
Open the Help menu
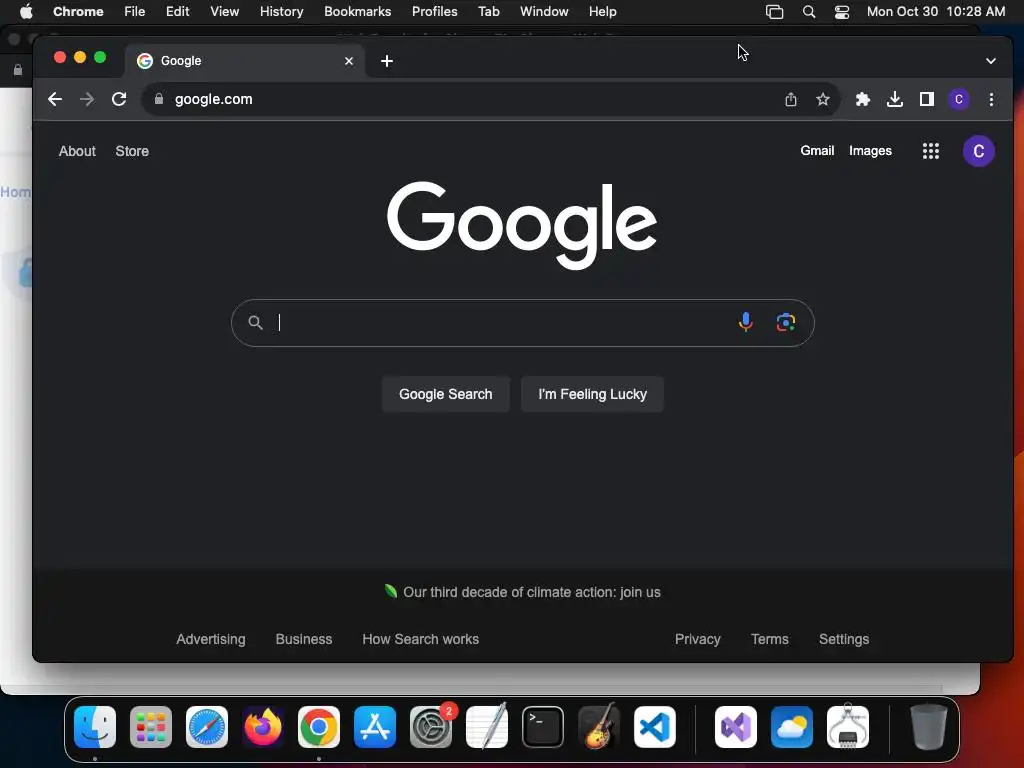coord(602,11)
